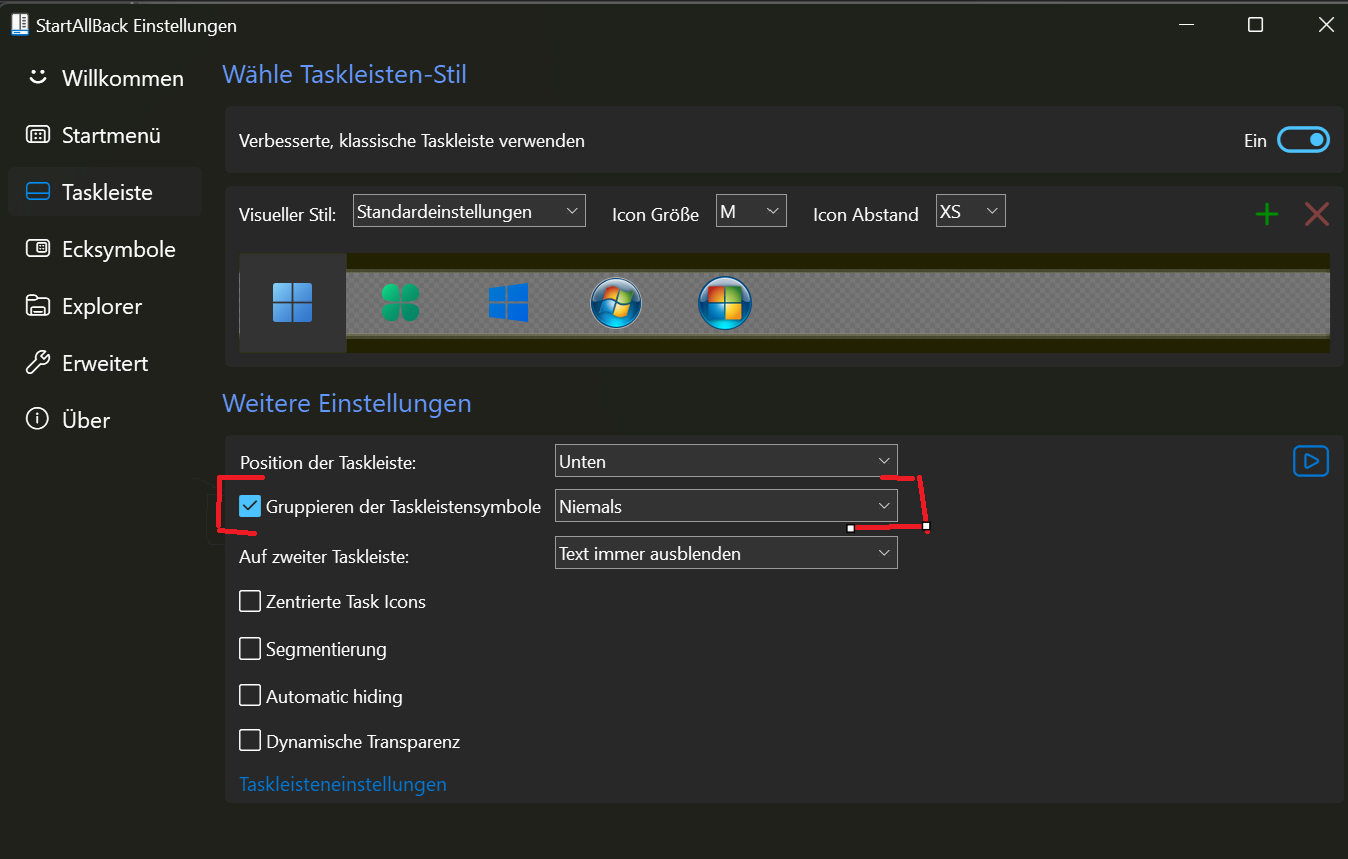Click the Startmenü sidebar icon
Image resolution: width=1348 pixels, height=859 pixels.
37,135
